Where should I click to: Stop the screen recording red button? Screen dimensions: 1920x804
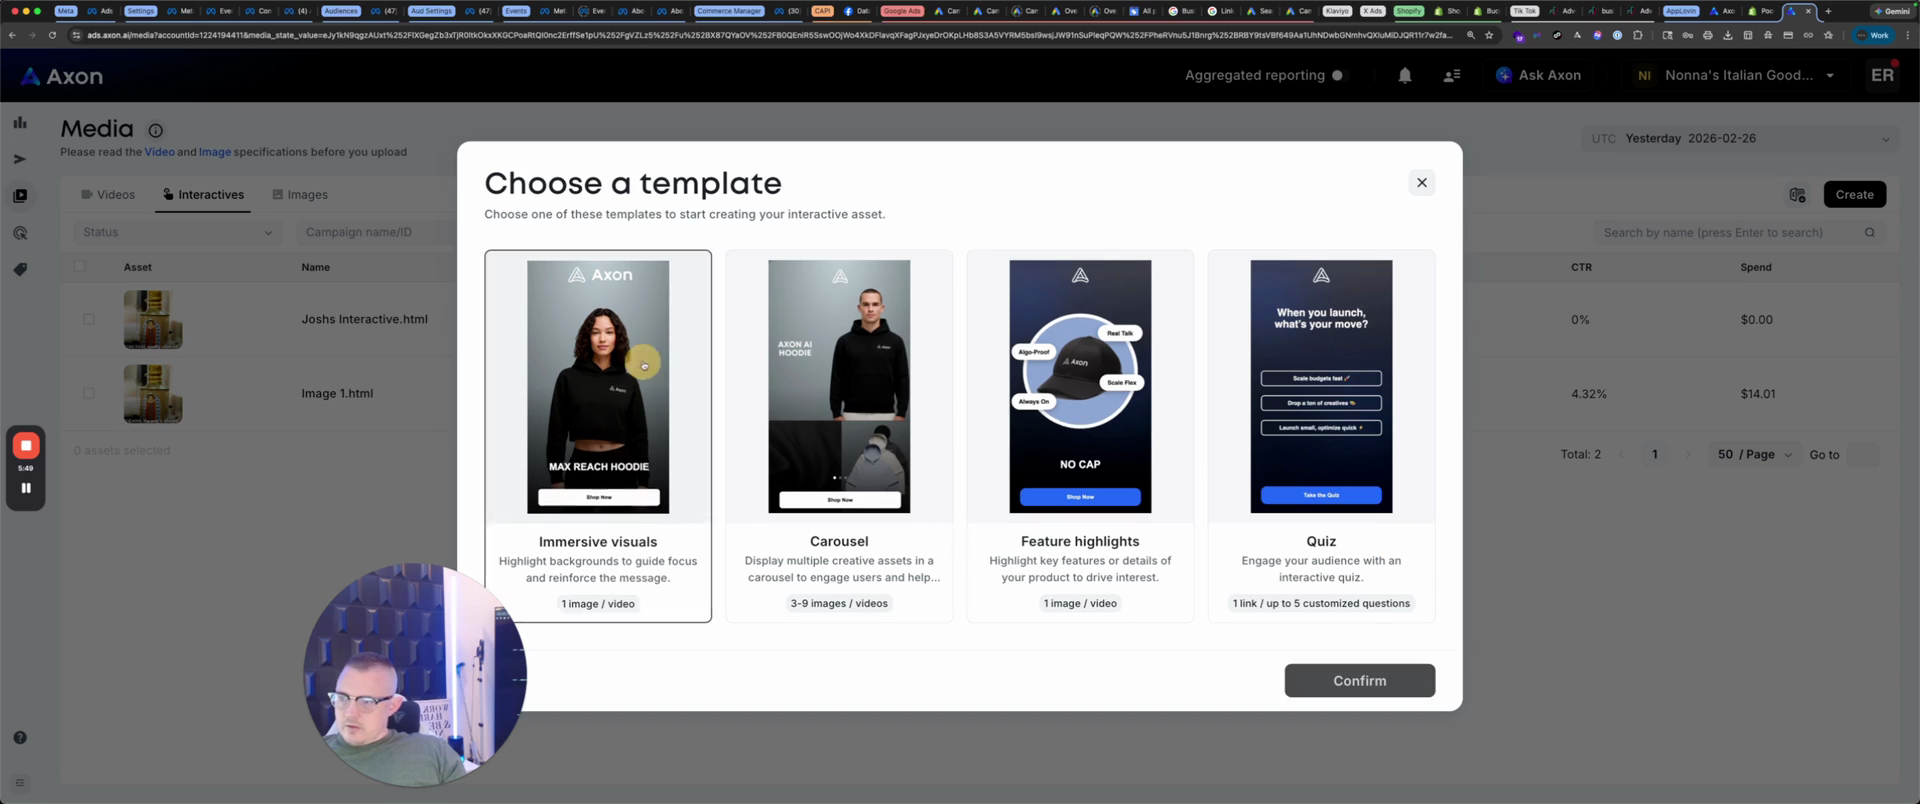(26, 445)
